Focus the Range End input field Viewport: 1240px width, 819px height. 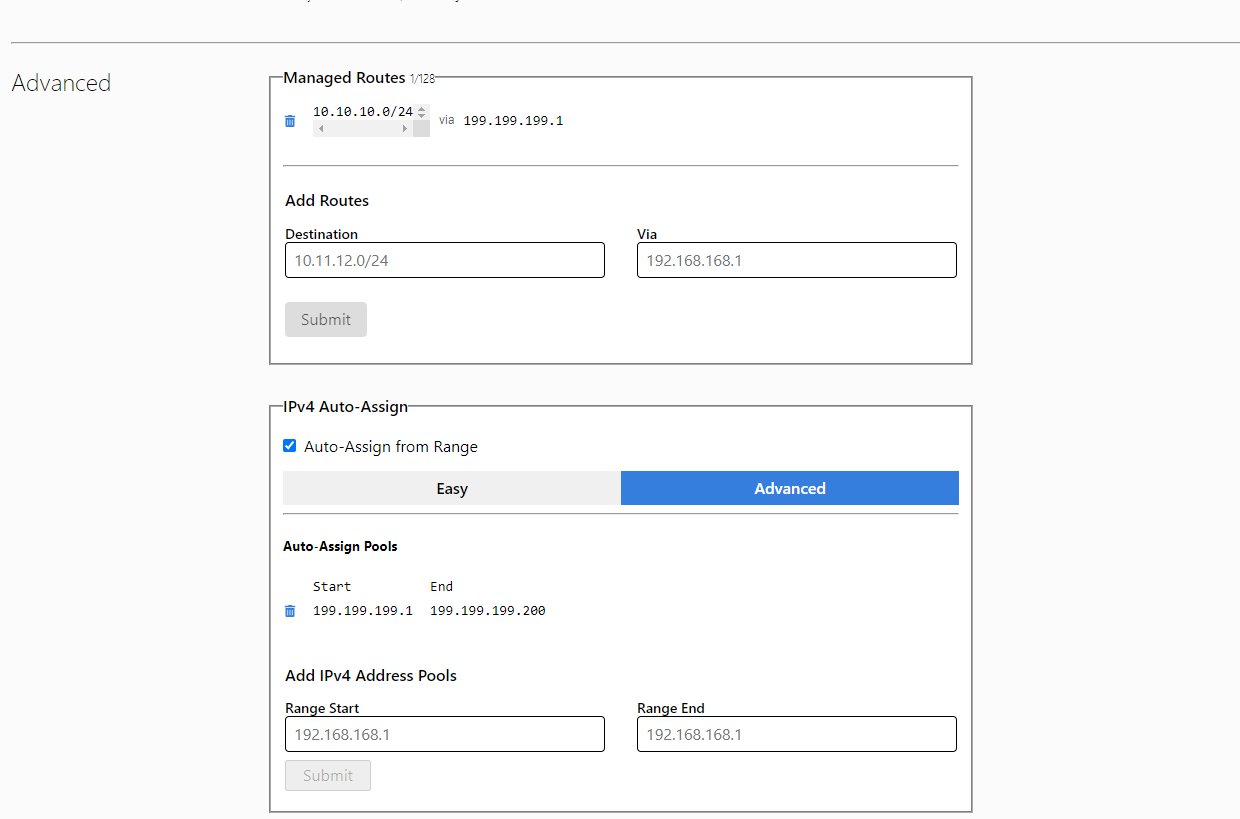pyautogui.click(x=797, y=734)
